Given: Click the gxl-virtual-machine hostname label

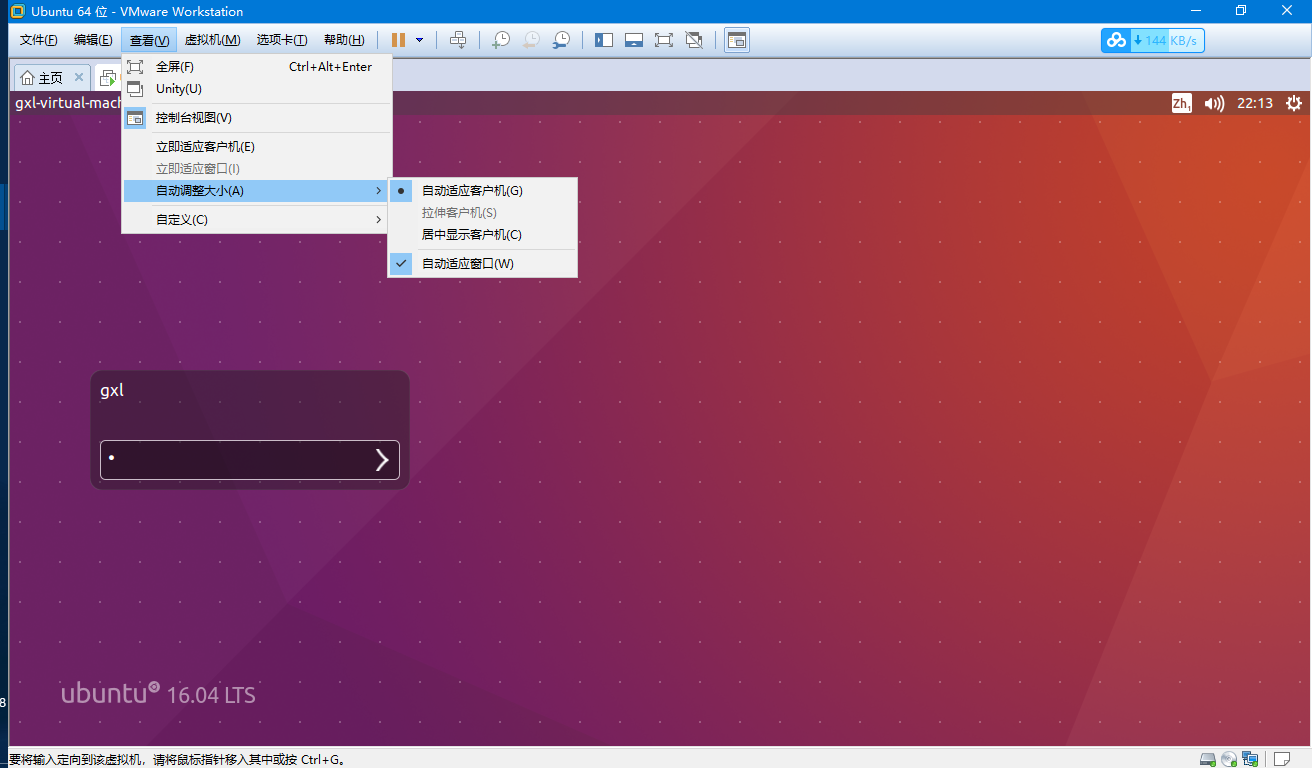Looking at the screenshot, I should click(68, 103).
